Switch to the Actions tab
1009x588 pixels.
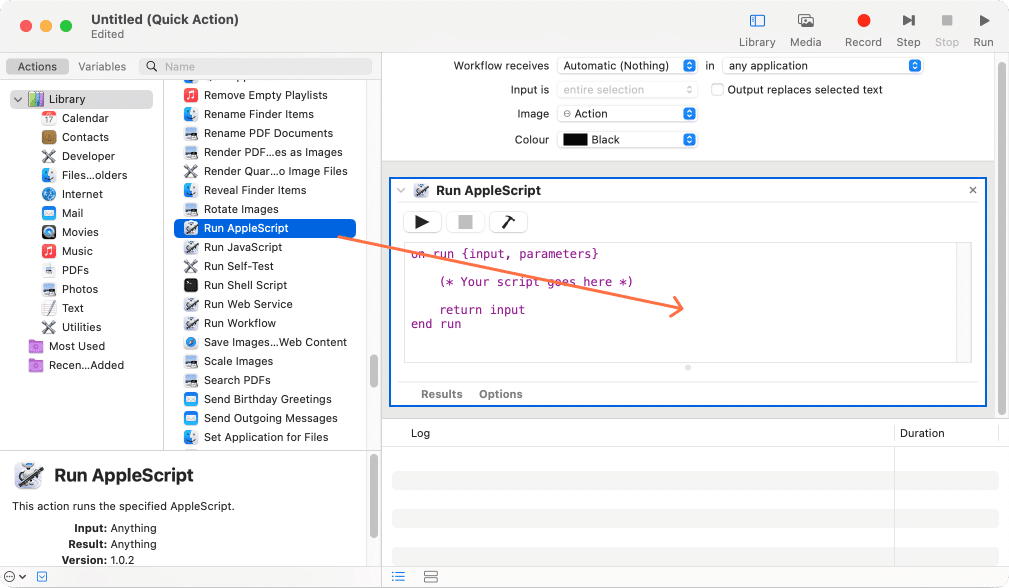[x=37, y=66]
